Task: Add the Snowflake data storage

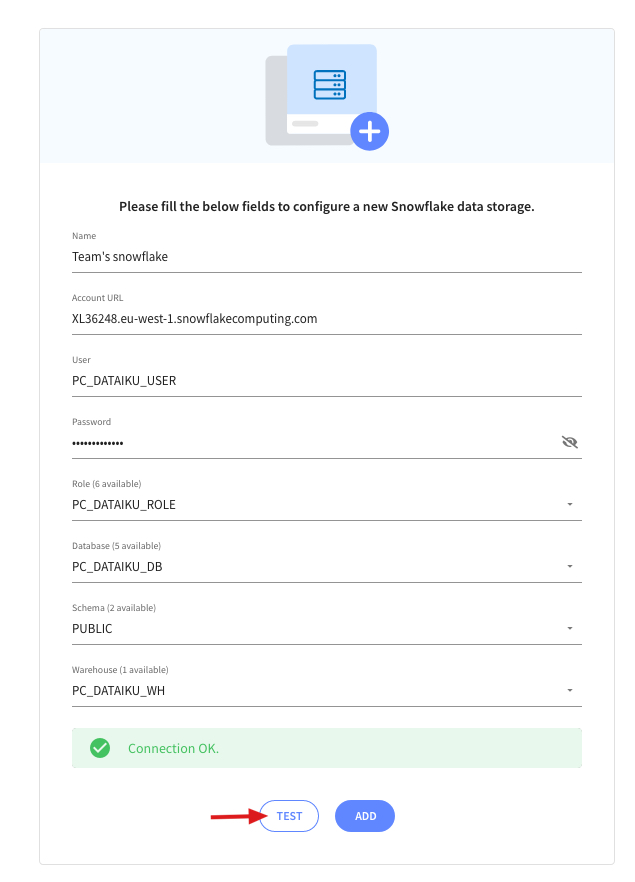Action: [365, 816]
